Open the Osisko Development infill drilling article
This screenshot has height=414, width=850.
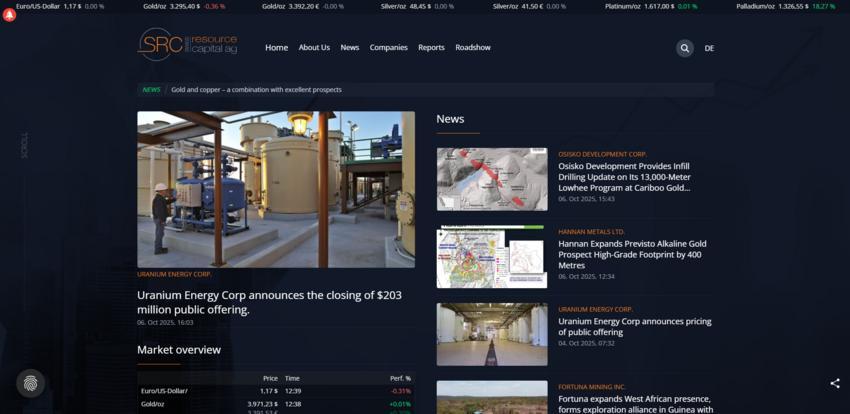point(626,176)
